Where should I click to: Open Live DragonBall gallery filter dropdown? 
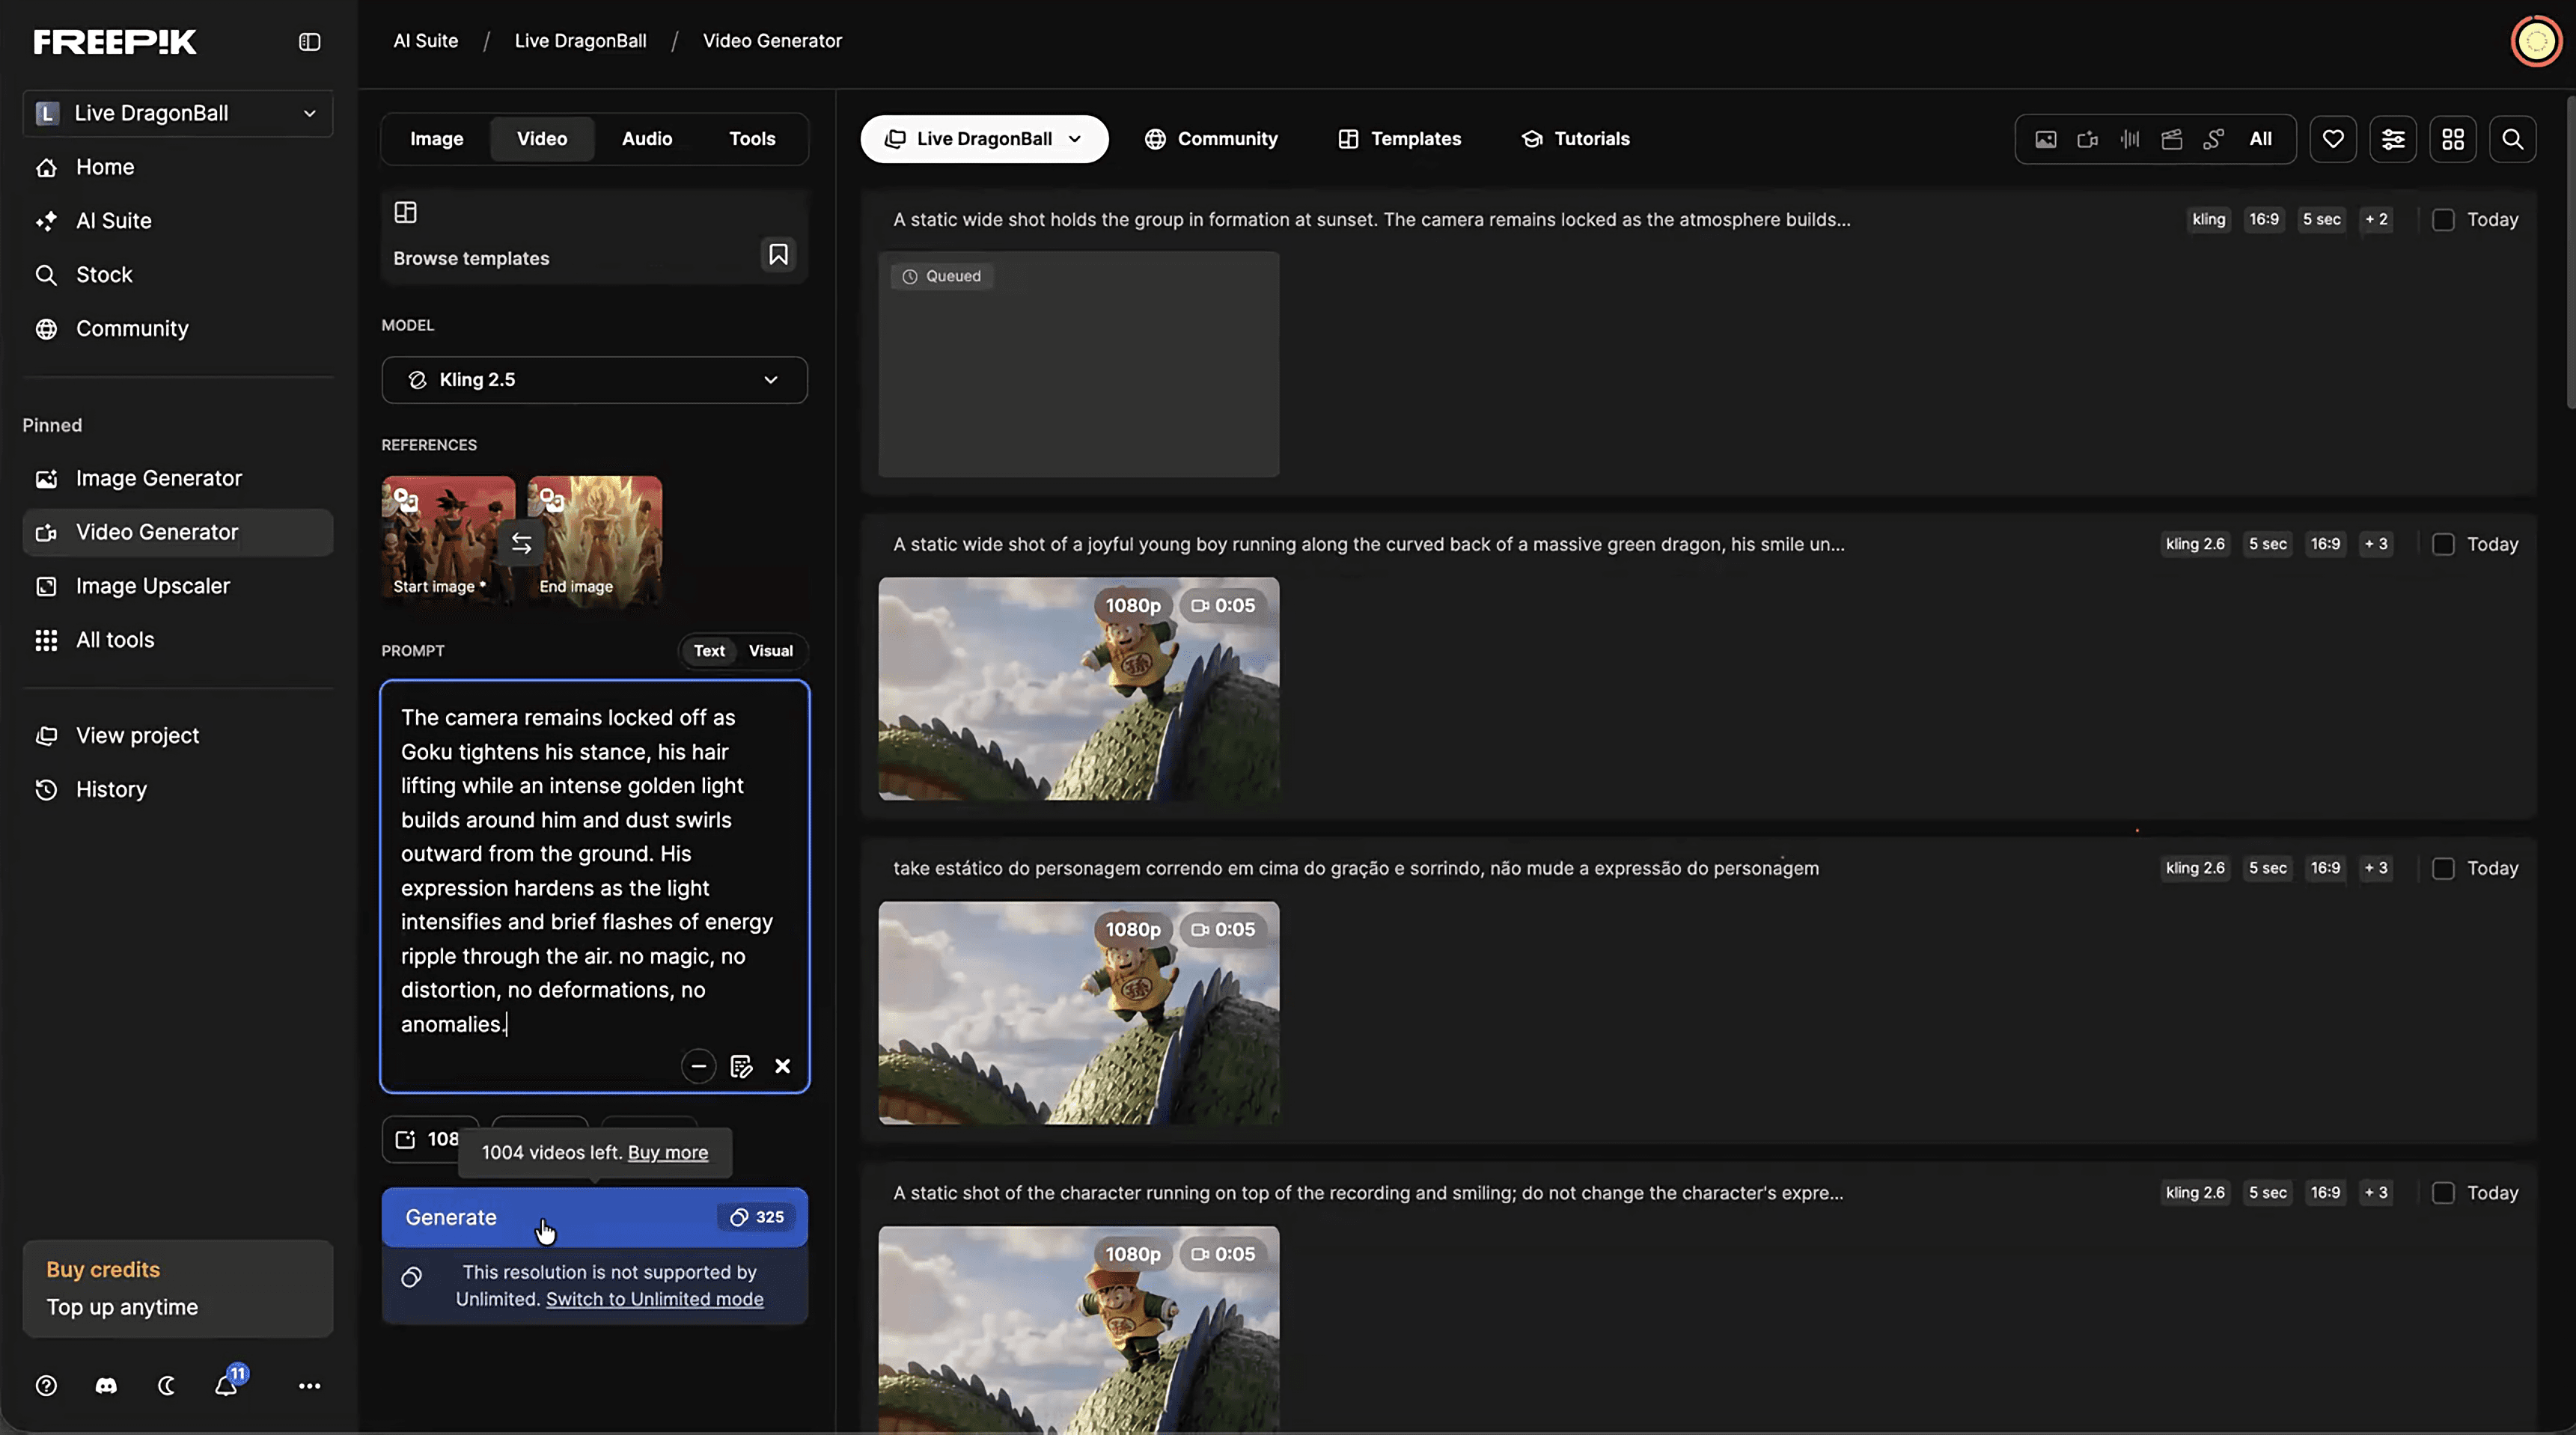point(984,139)
